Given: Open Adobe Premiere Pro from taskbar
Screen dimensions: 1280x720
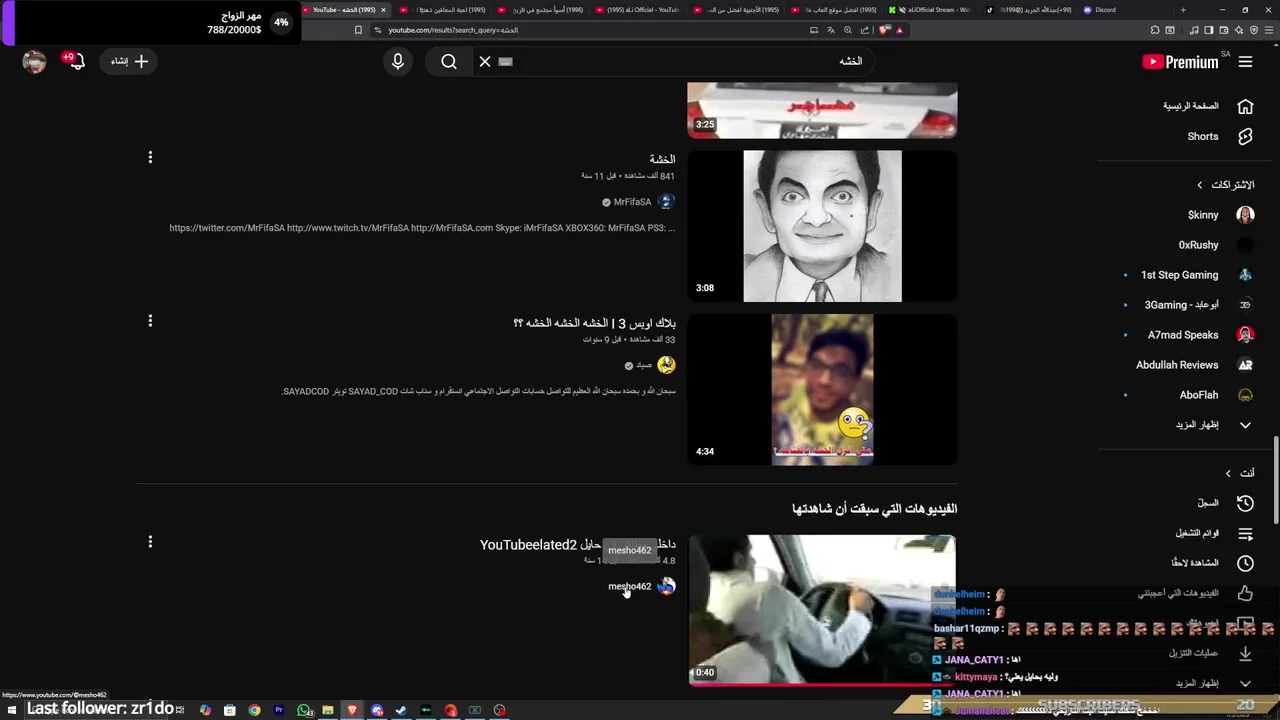Looking at the screenshot, I should click(279, 710).
